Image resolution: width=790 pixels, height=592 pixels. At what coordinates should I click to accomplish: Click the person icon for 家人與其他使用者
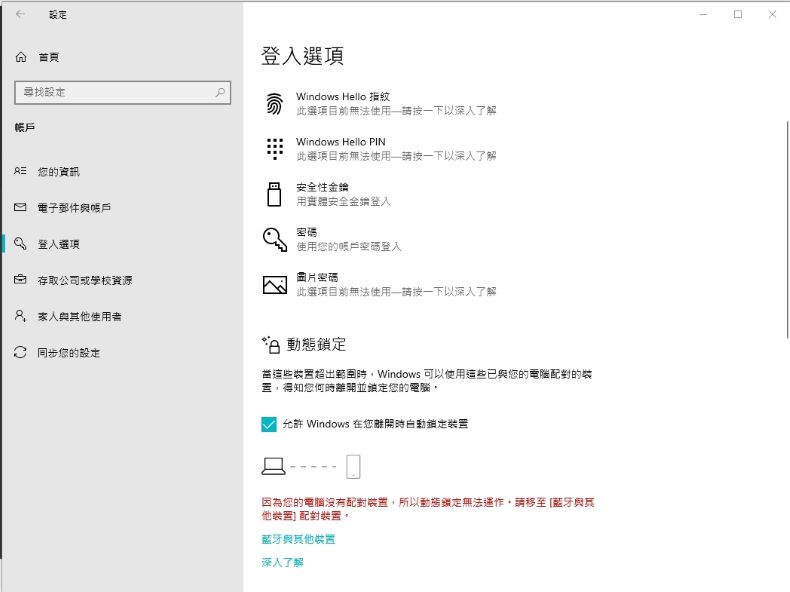tap(20, 316)
